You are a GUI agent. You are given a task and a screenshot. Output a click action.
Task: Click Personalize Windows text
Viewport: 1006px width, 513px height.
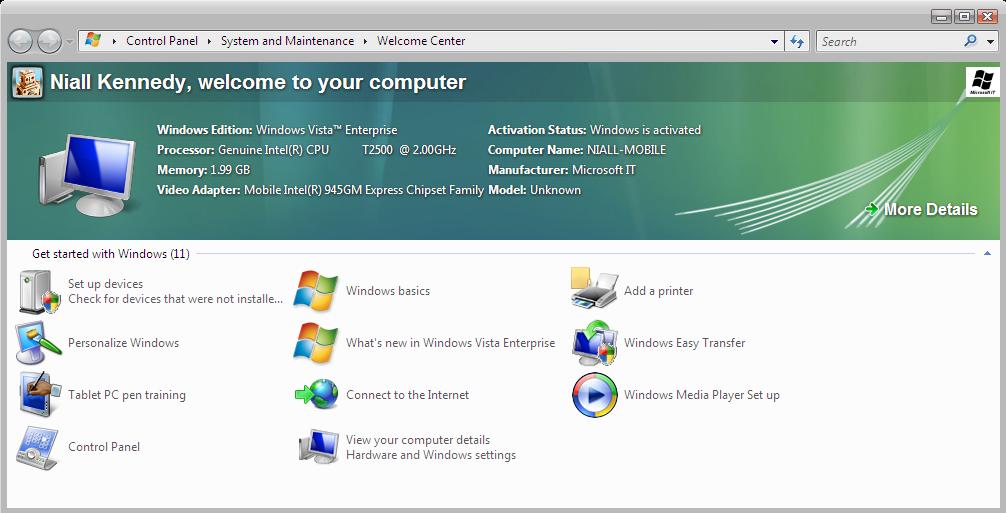coord(123,343)
